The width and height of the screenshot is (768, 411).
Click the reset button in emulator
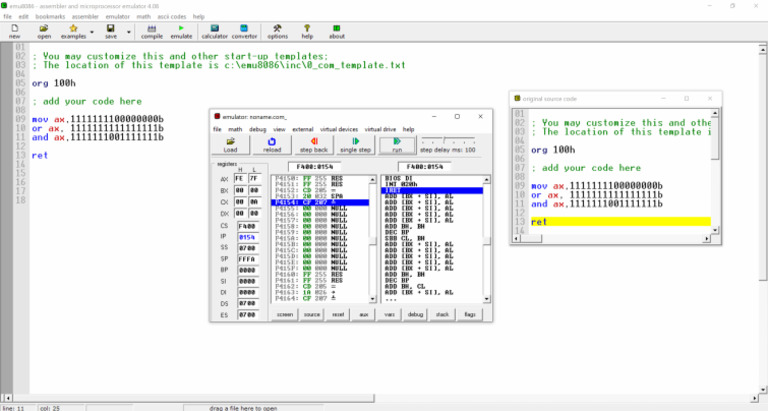pos(338,314)
